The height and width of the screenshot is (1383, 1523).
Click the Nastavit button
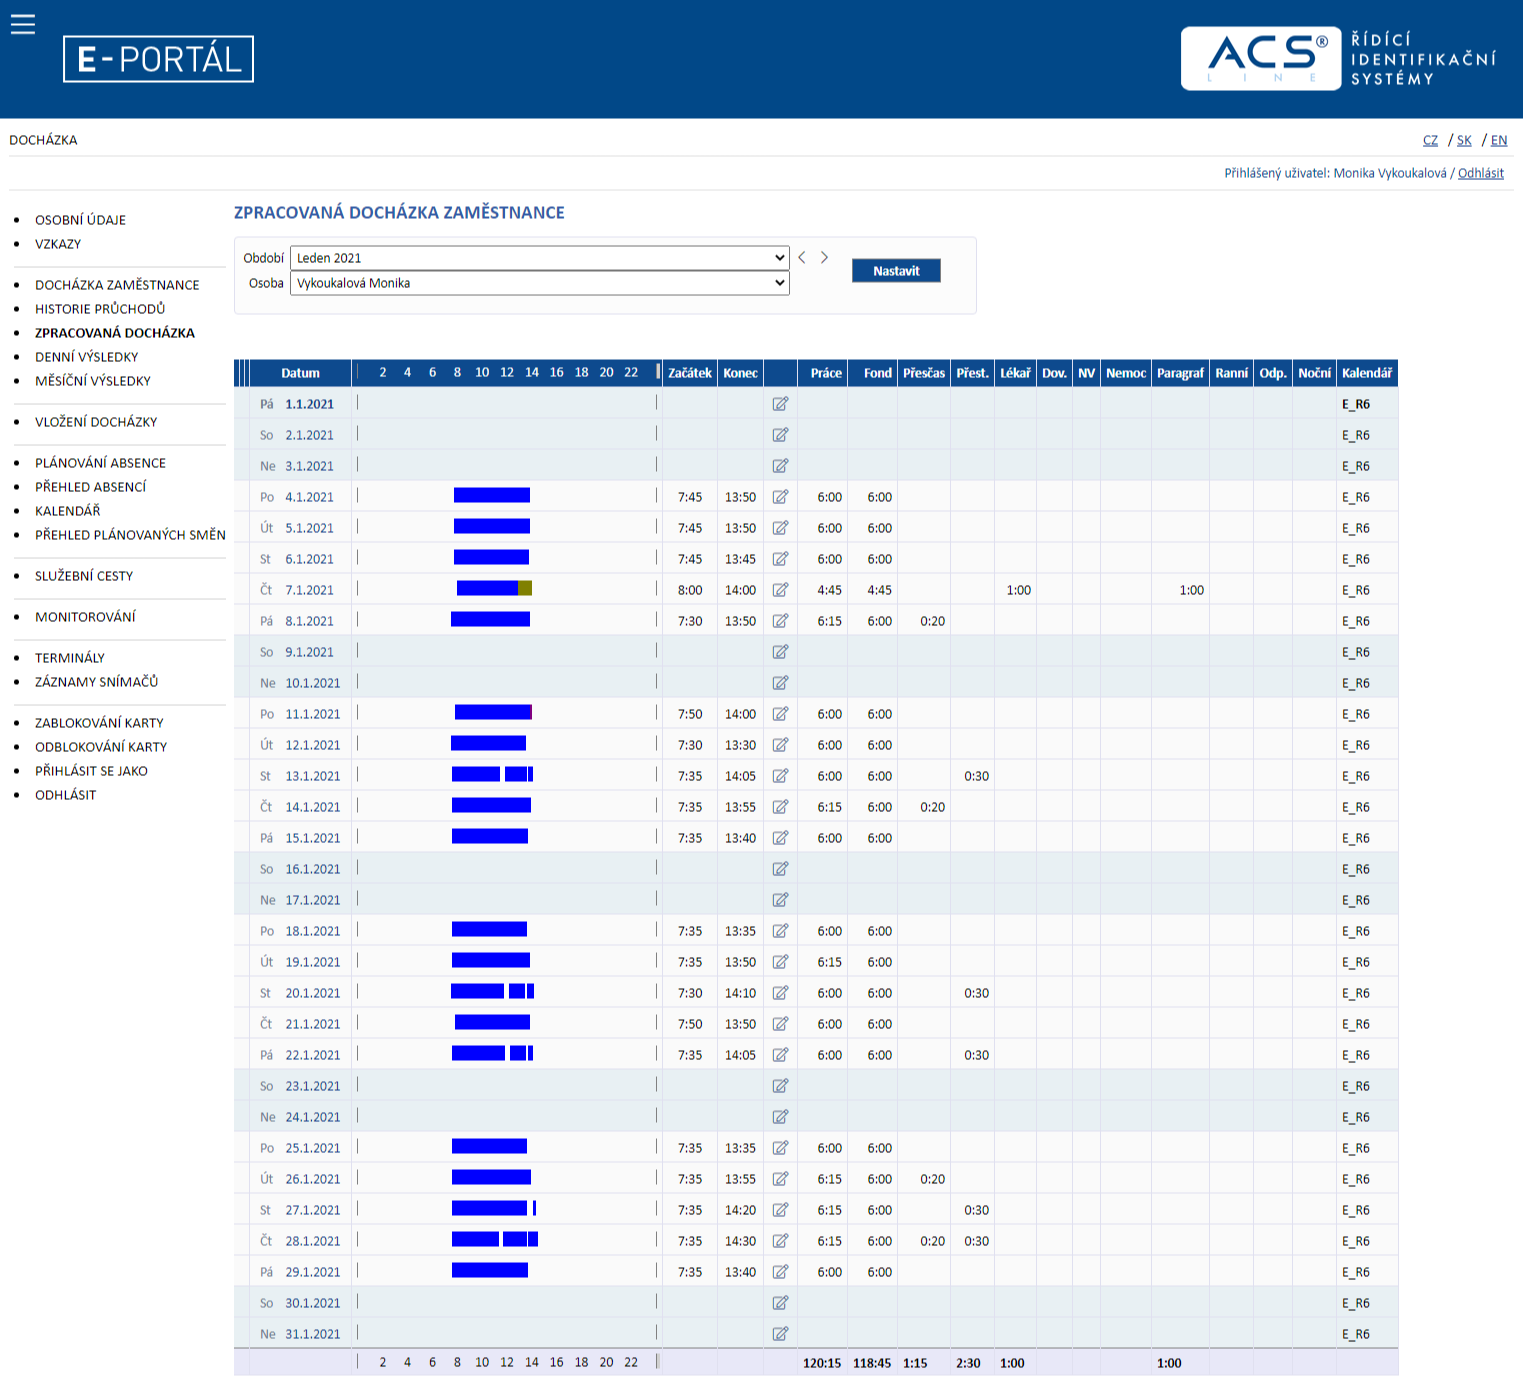pyautogui.click(x=896, y=271)
